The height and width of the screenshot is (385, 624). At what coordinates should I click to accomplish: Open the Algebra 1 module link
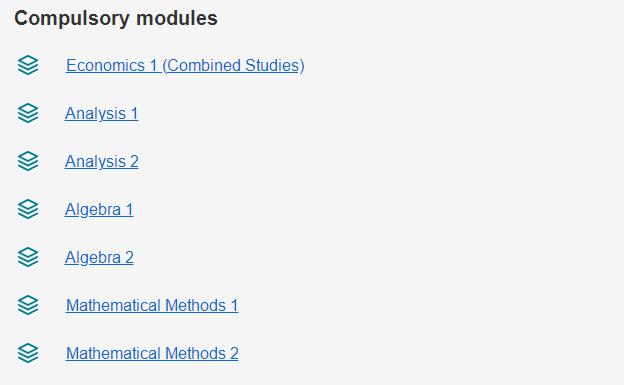(x=99, y=209)
